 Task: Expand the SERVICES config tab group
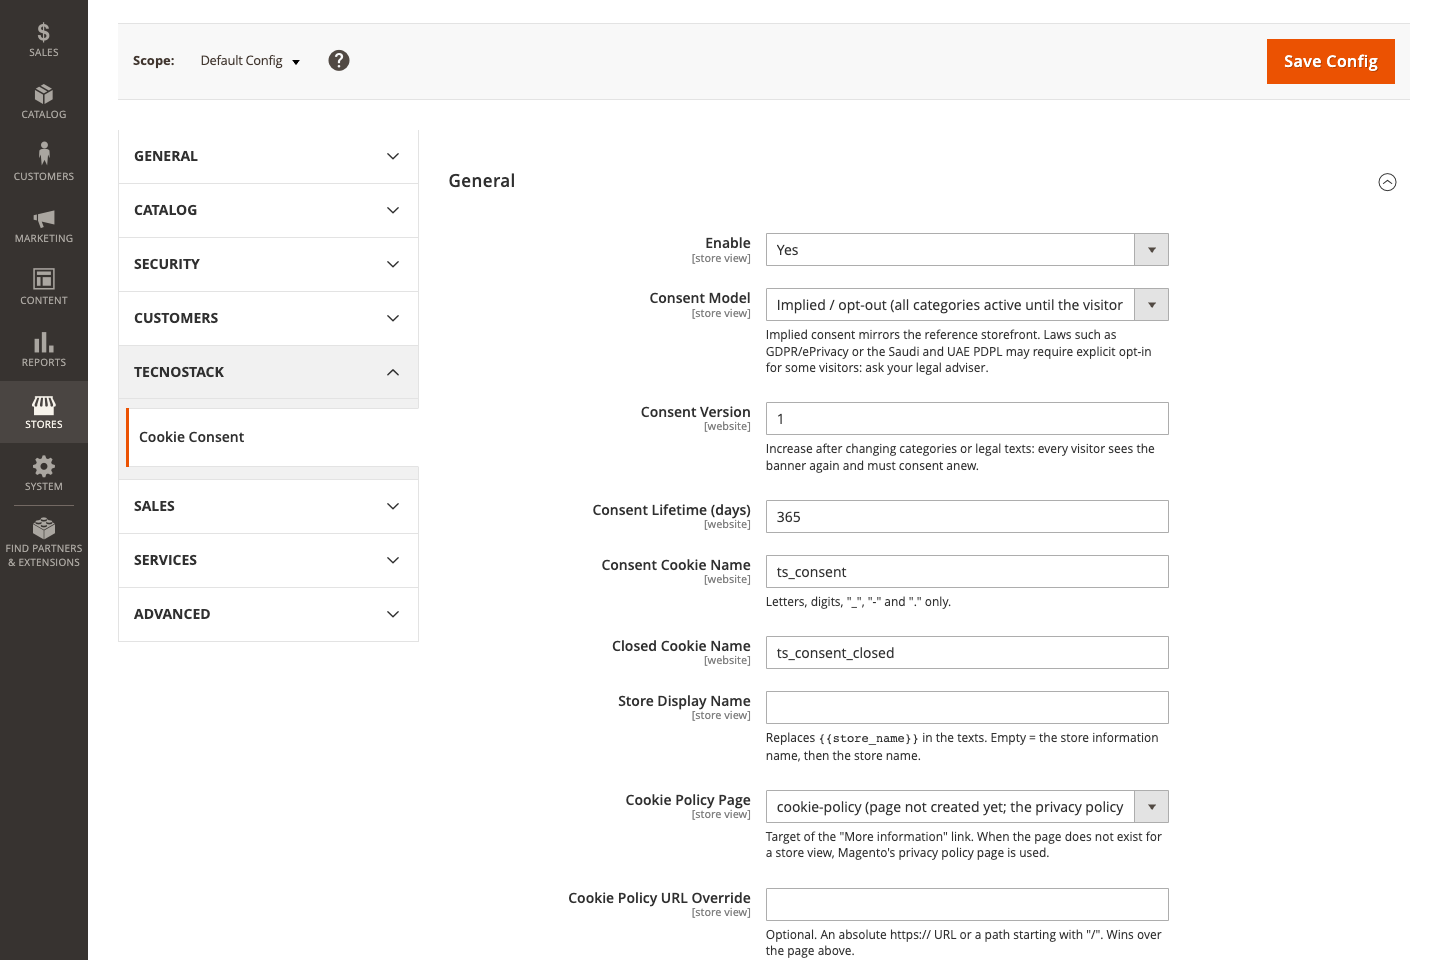(268, 560)
